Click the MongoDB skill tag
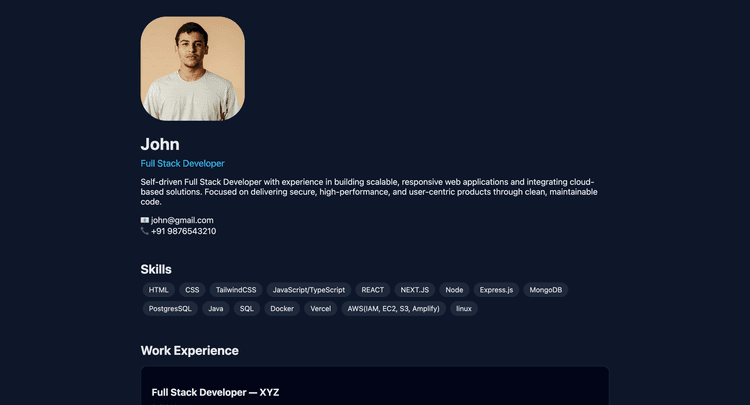 tap(546, 290)
